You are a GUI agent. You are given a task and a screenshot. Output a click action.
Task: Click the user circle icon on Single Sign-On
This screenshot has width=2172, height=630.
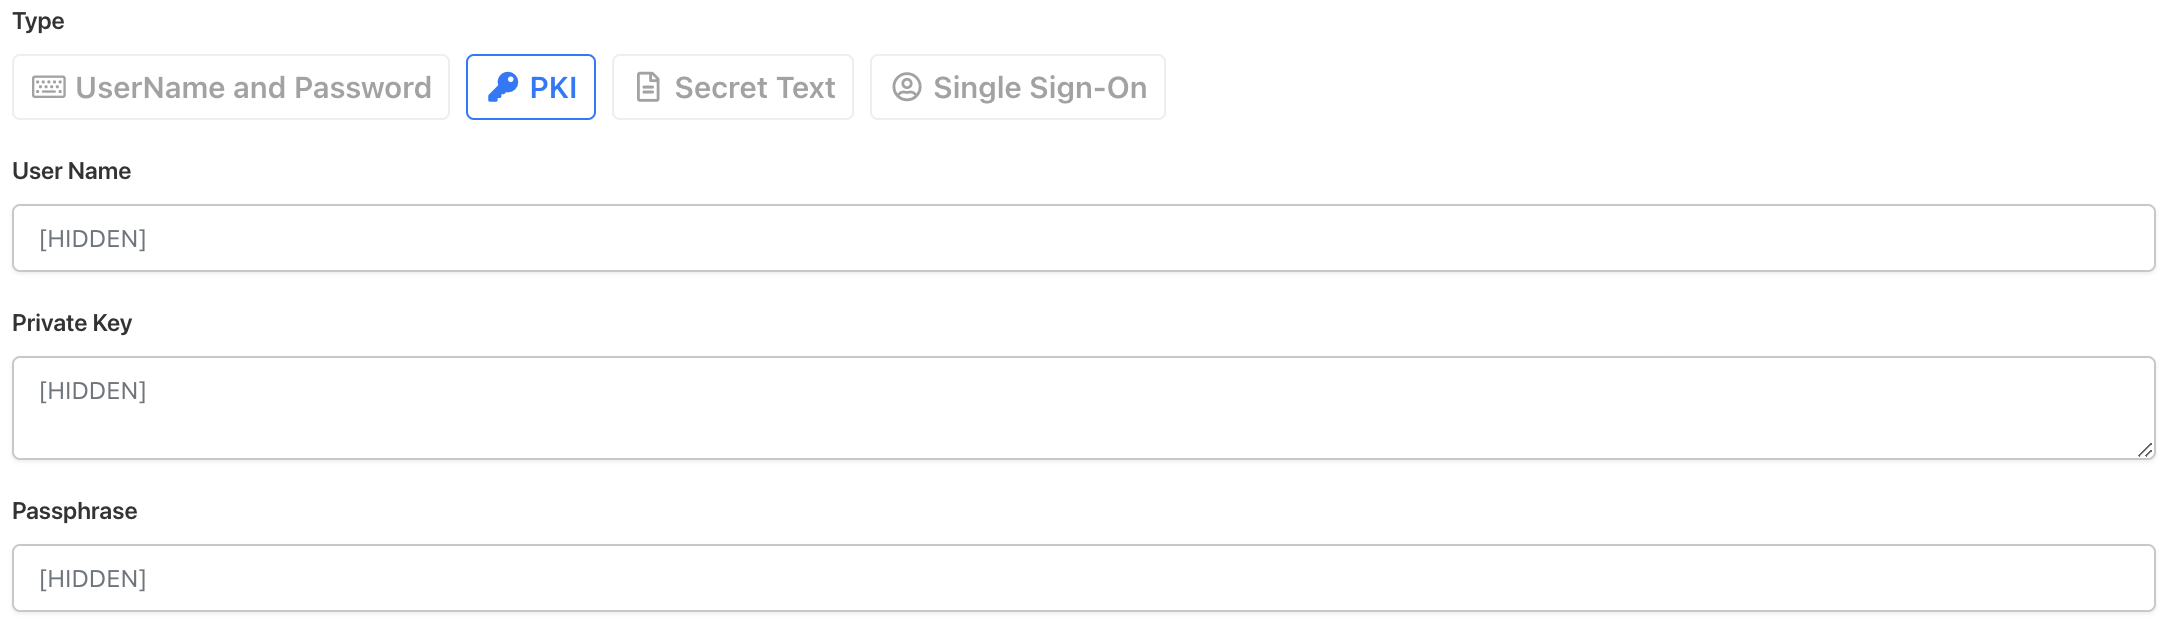pos(906,87)
